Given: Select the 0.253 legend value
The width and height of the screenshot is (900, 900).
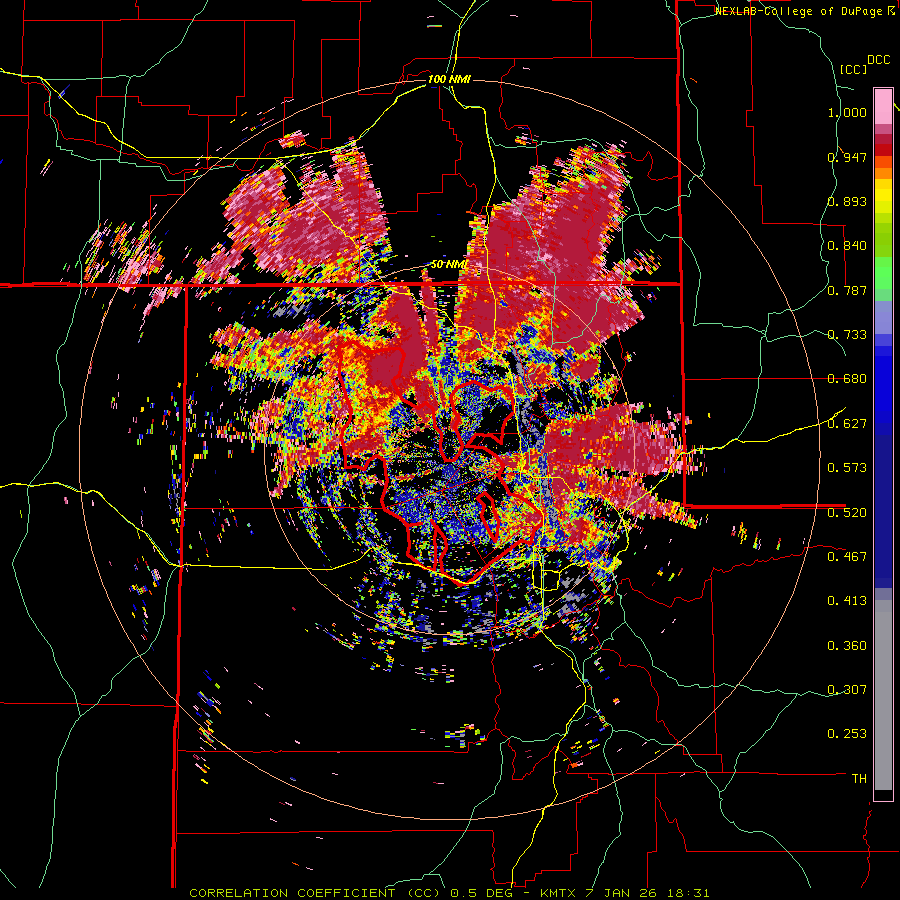Looking at the screenshot, I should (847, 734).
